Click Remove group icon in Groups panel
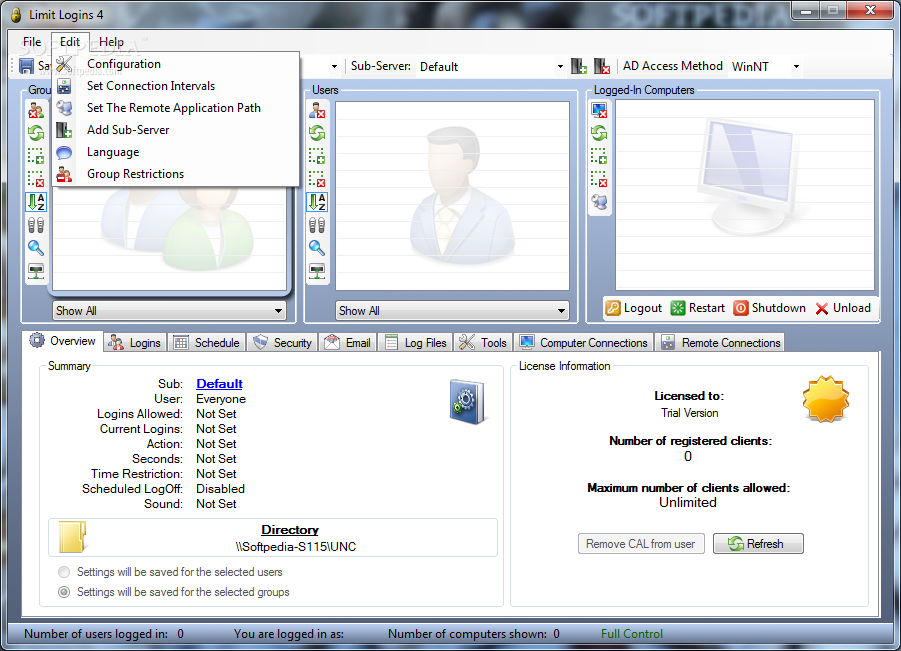Image resolution: width=901 pixels, height=651 pixels. click(36, 110)
